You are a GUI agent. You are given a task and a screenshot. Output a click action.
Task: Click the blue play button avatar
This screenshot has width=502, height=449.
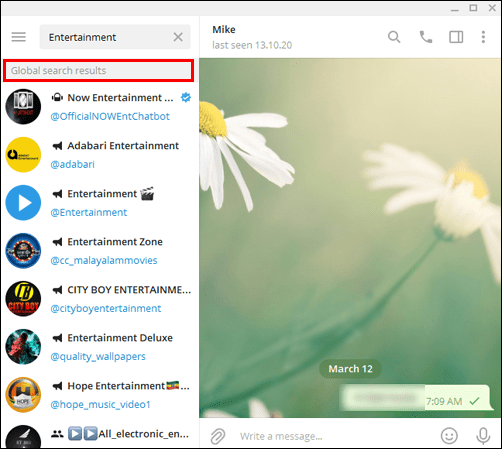click(23, 203)
